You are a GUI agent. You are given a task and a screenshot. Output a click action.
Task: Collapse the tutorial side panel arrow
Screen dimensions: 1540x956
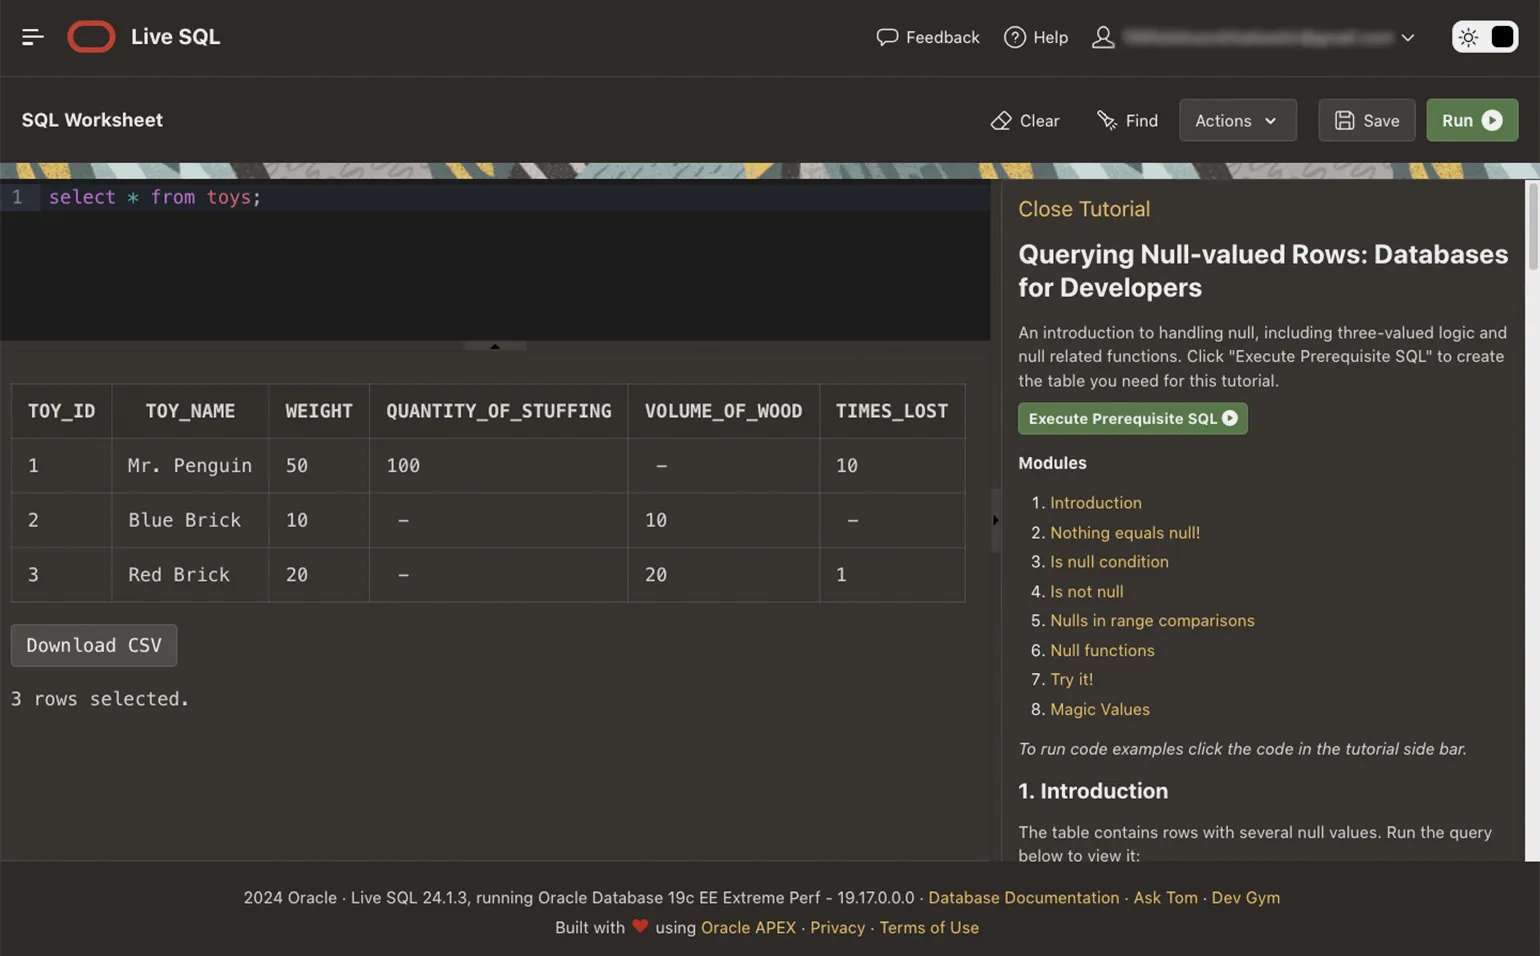(995, 520)
